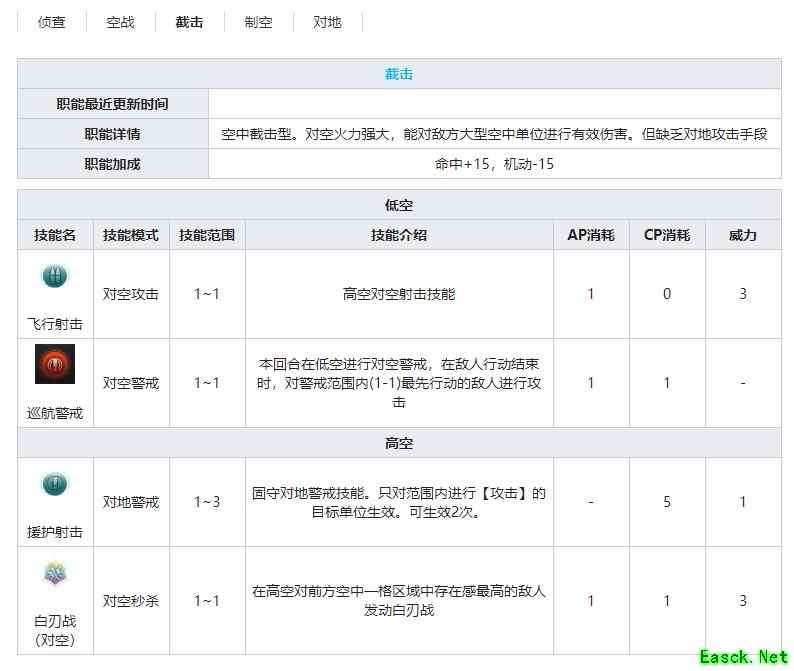Select the 截击 tab

pos(190,22)
